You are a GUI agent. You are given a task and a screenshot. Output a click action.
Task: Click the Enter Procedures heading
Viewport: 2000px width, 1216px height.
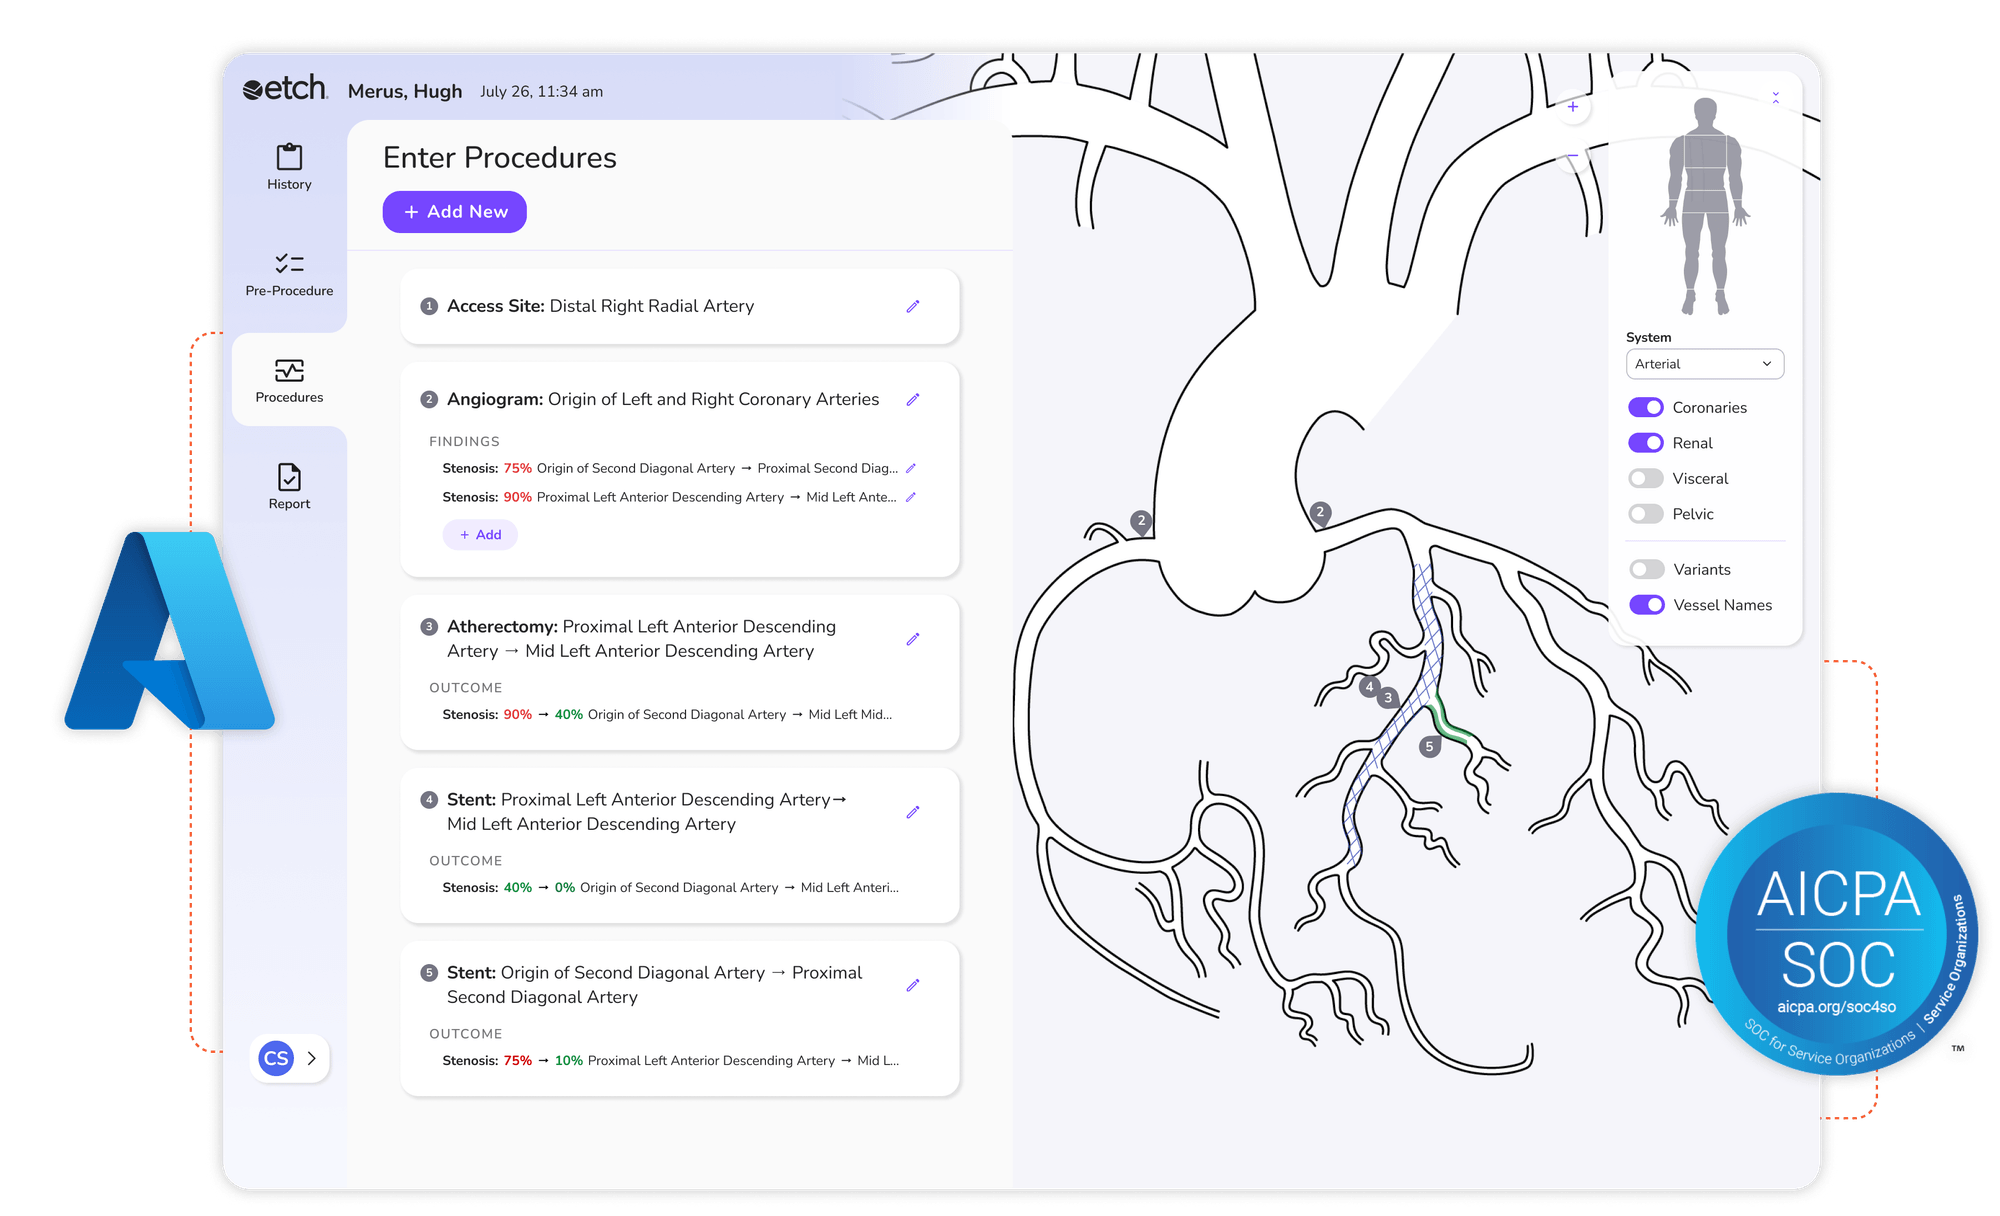[500, 158]
